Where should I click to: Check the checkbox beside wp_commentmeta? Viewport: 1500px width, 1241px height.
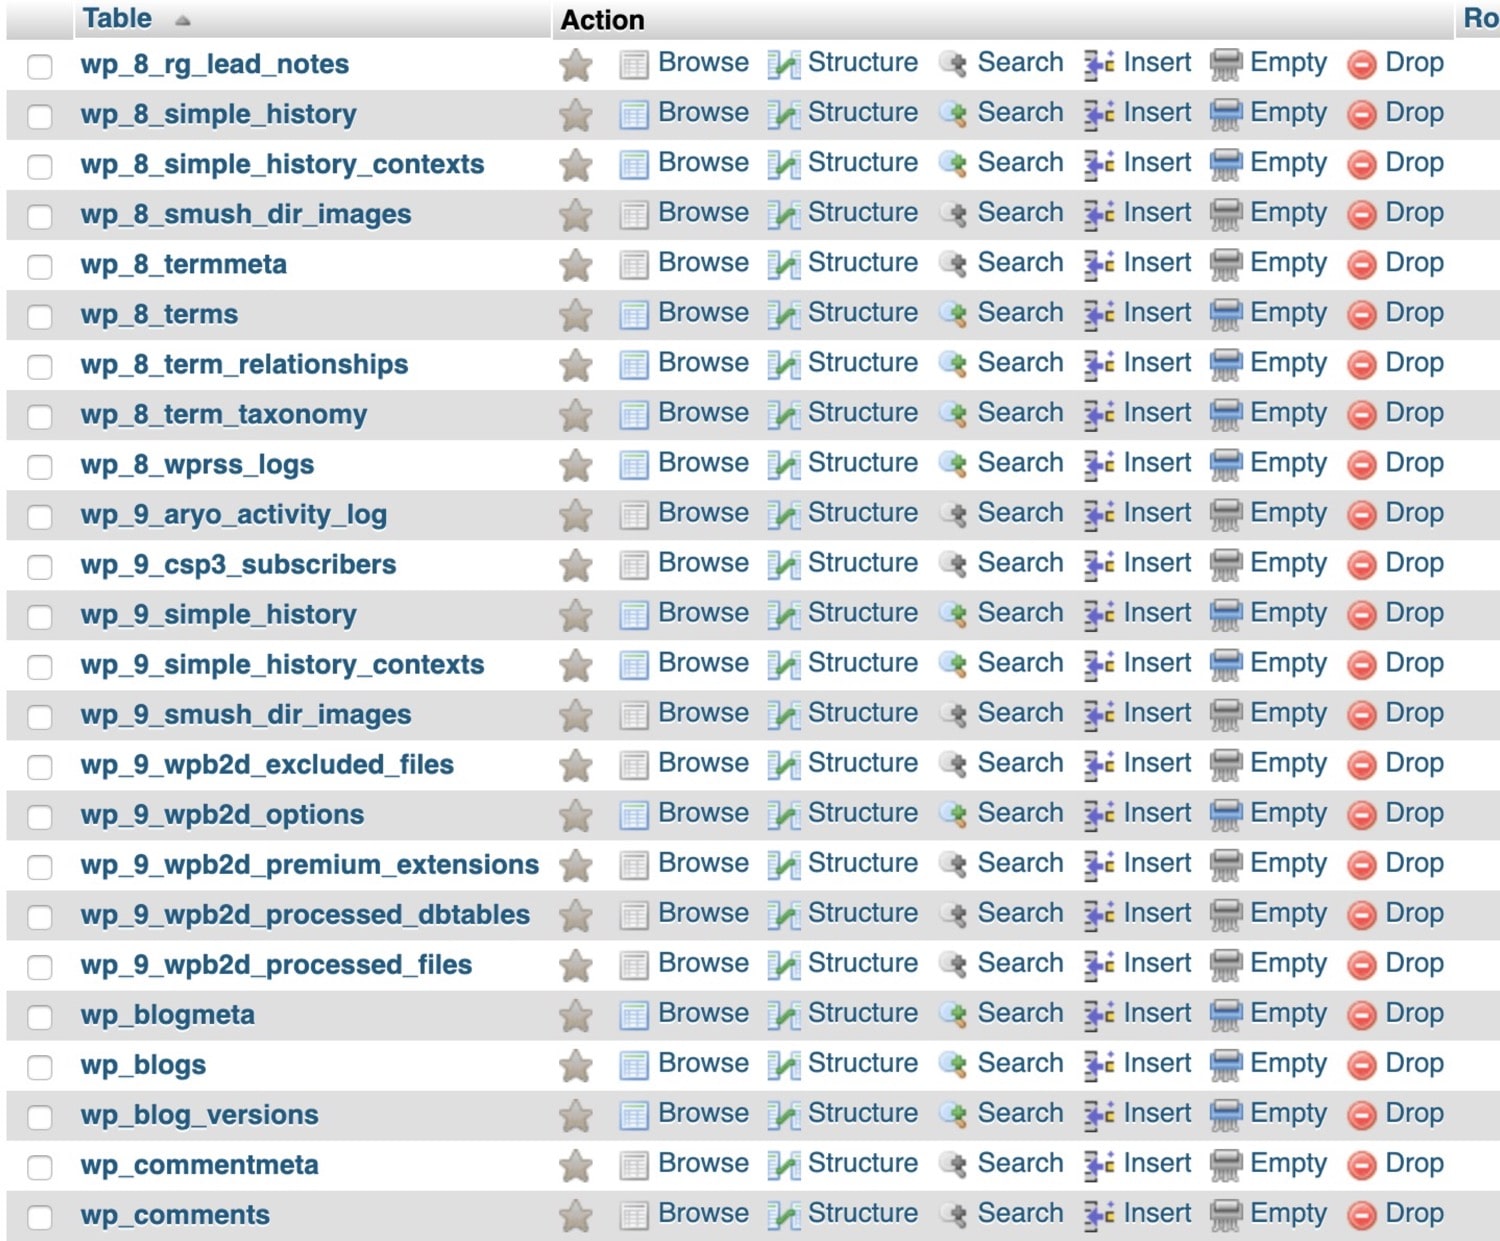pos(40,1165)
